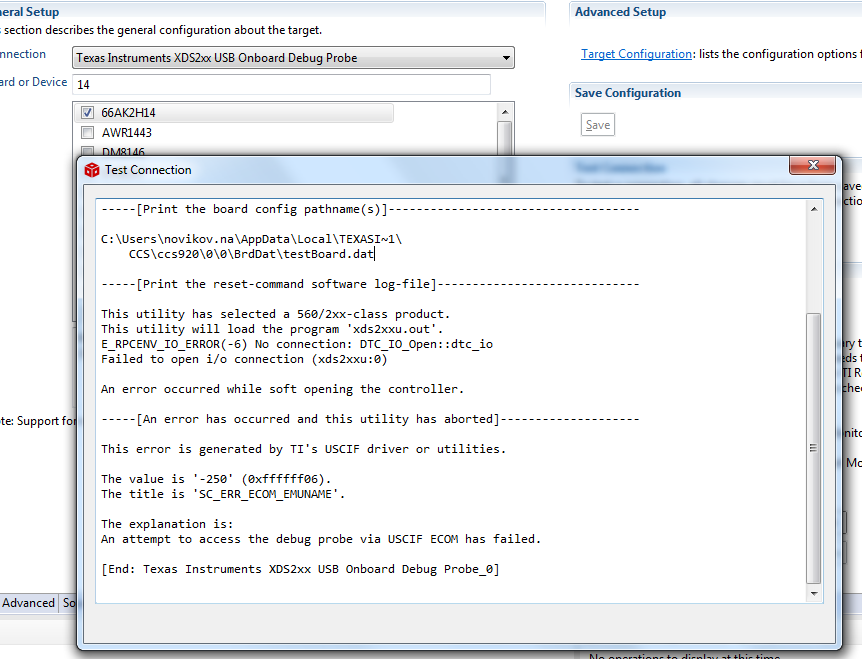Click the 'Print the board config pathname(s)' log header
Viewport: 862px width, 659px height.
coord(370,209)
